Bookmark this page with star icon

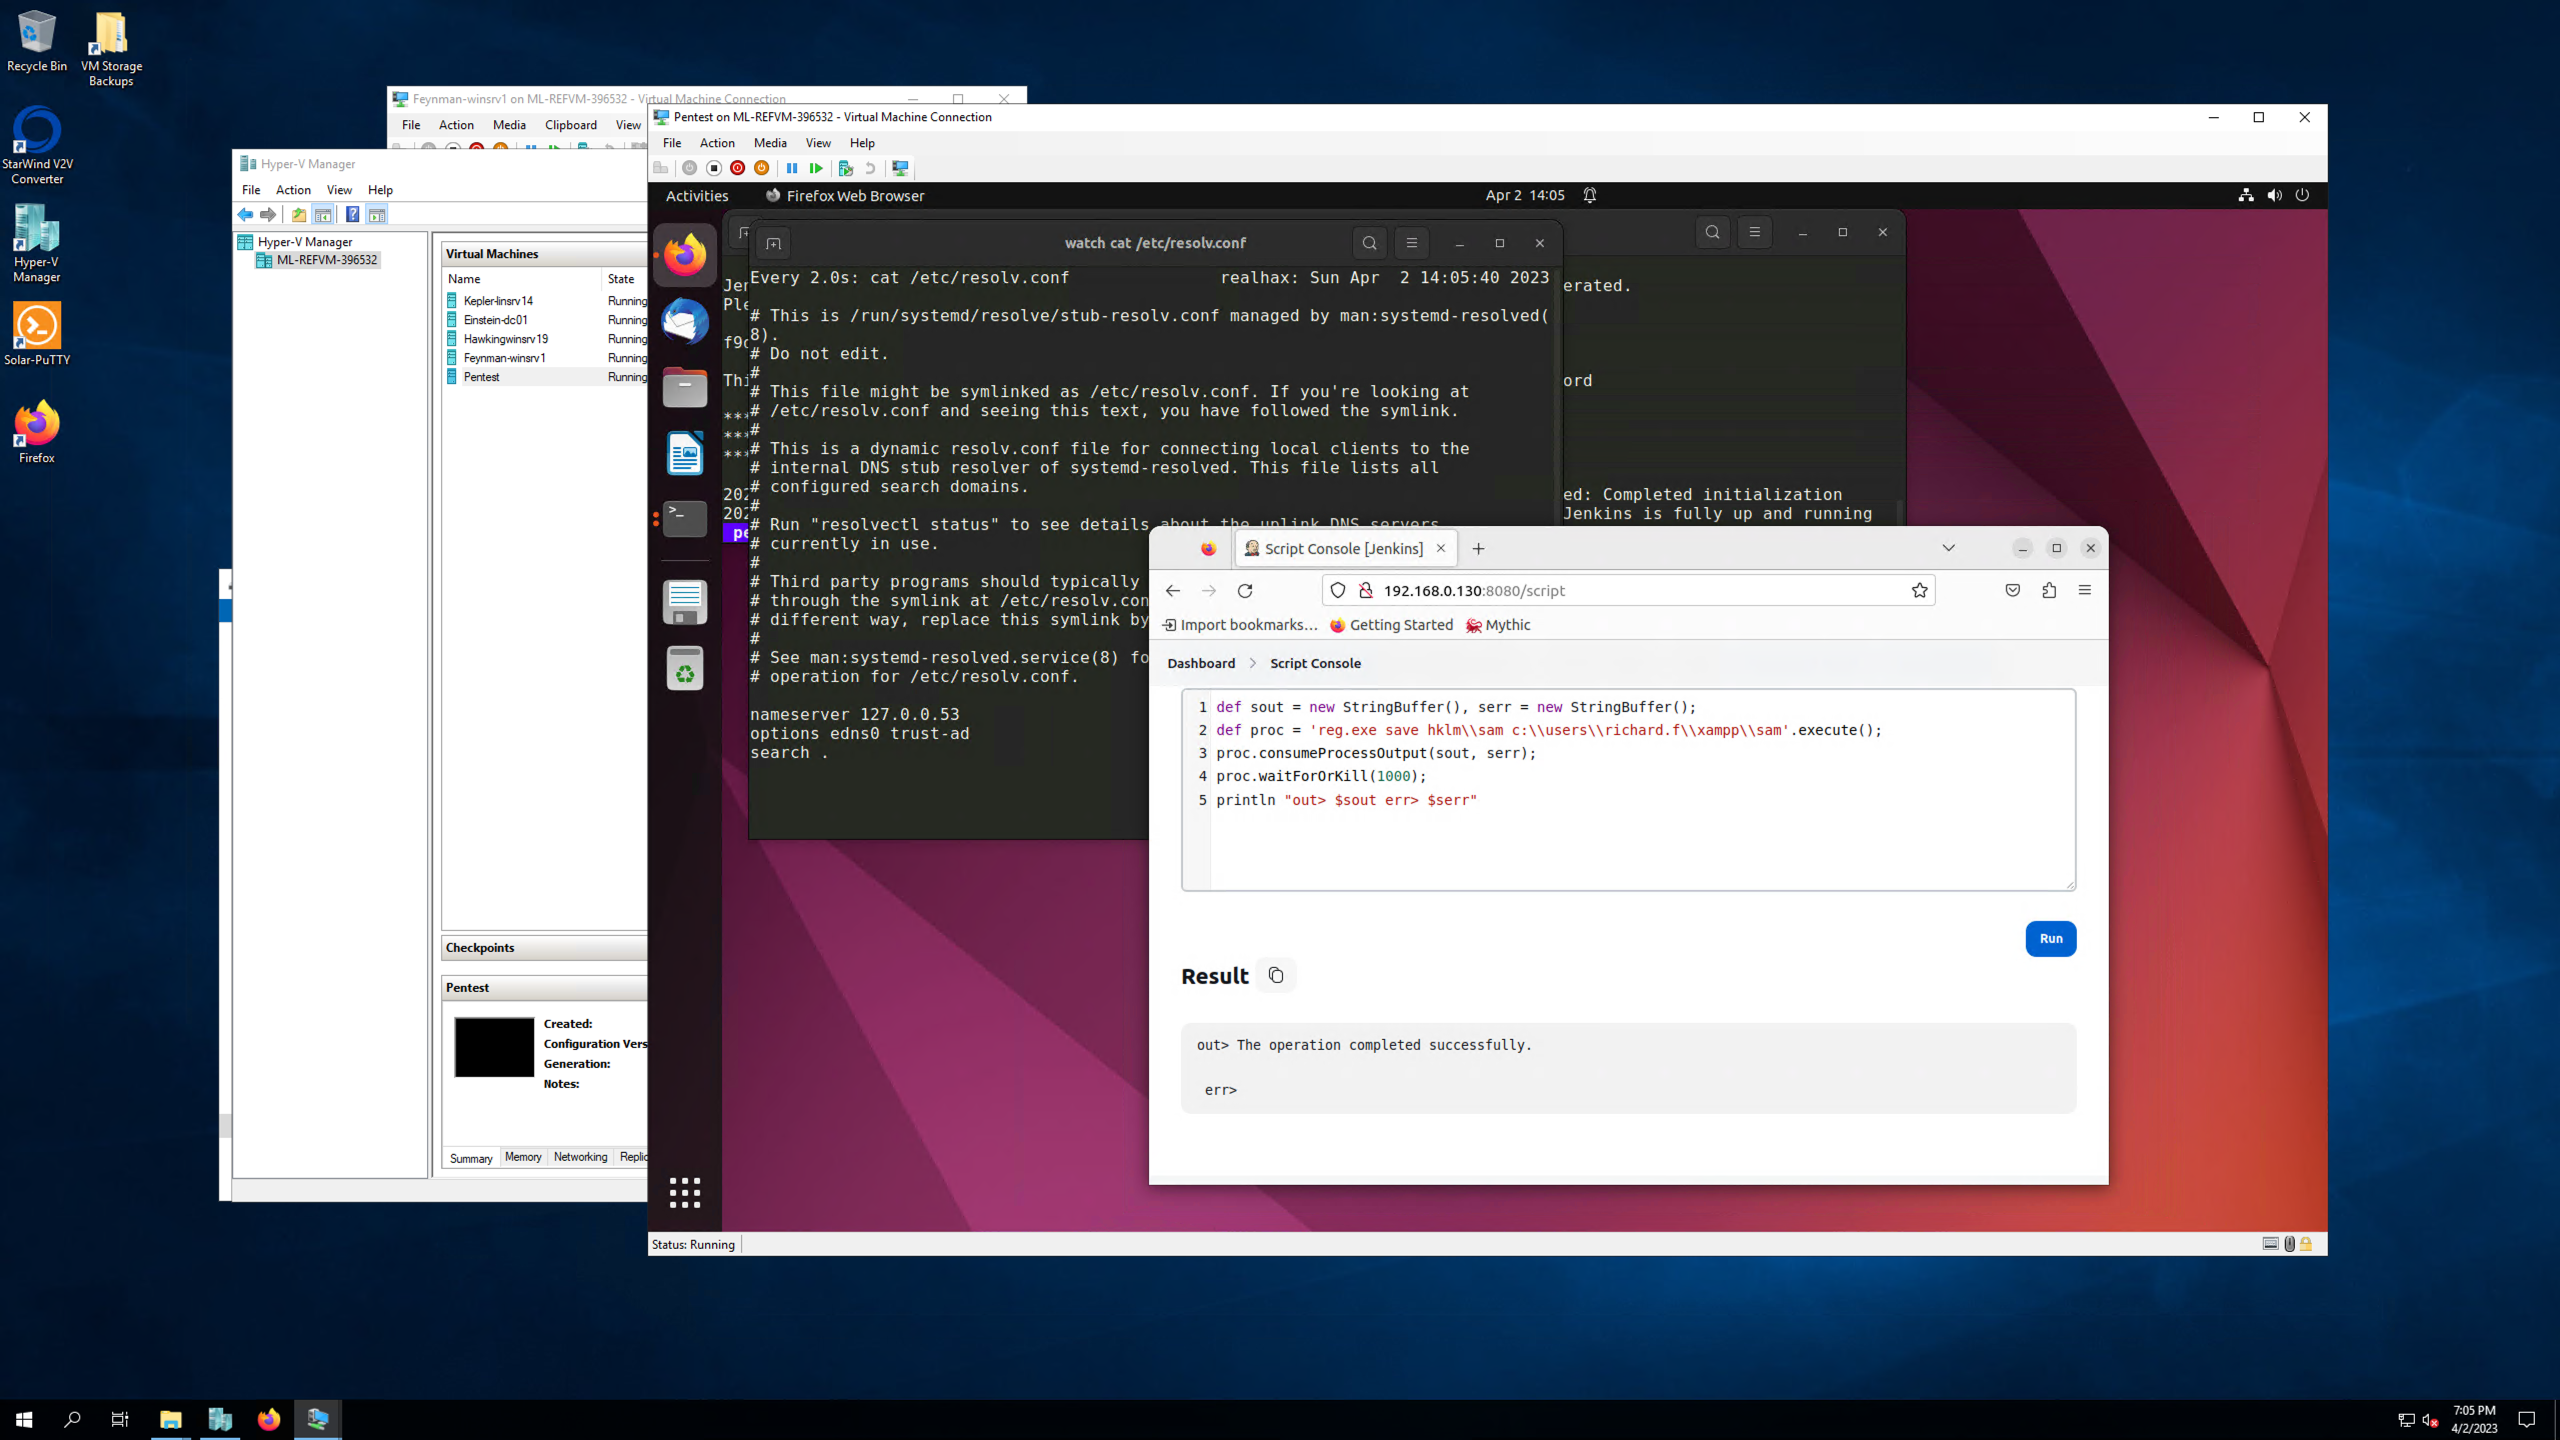coord(1919,591)
